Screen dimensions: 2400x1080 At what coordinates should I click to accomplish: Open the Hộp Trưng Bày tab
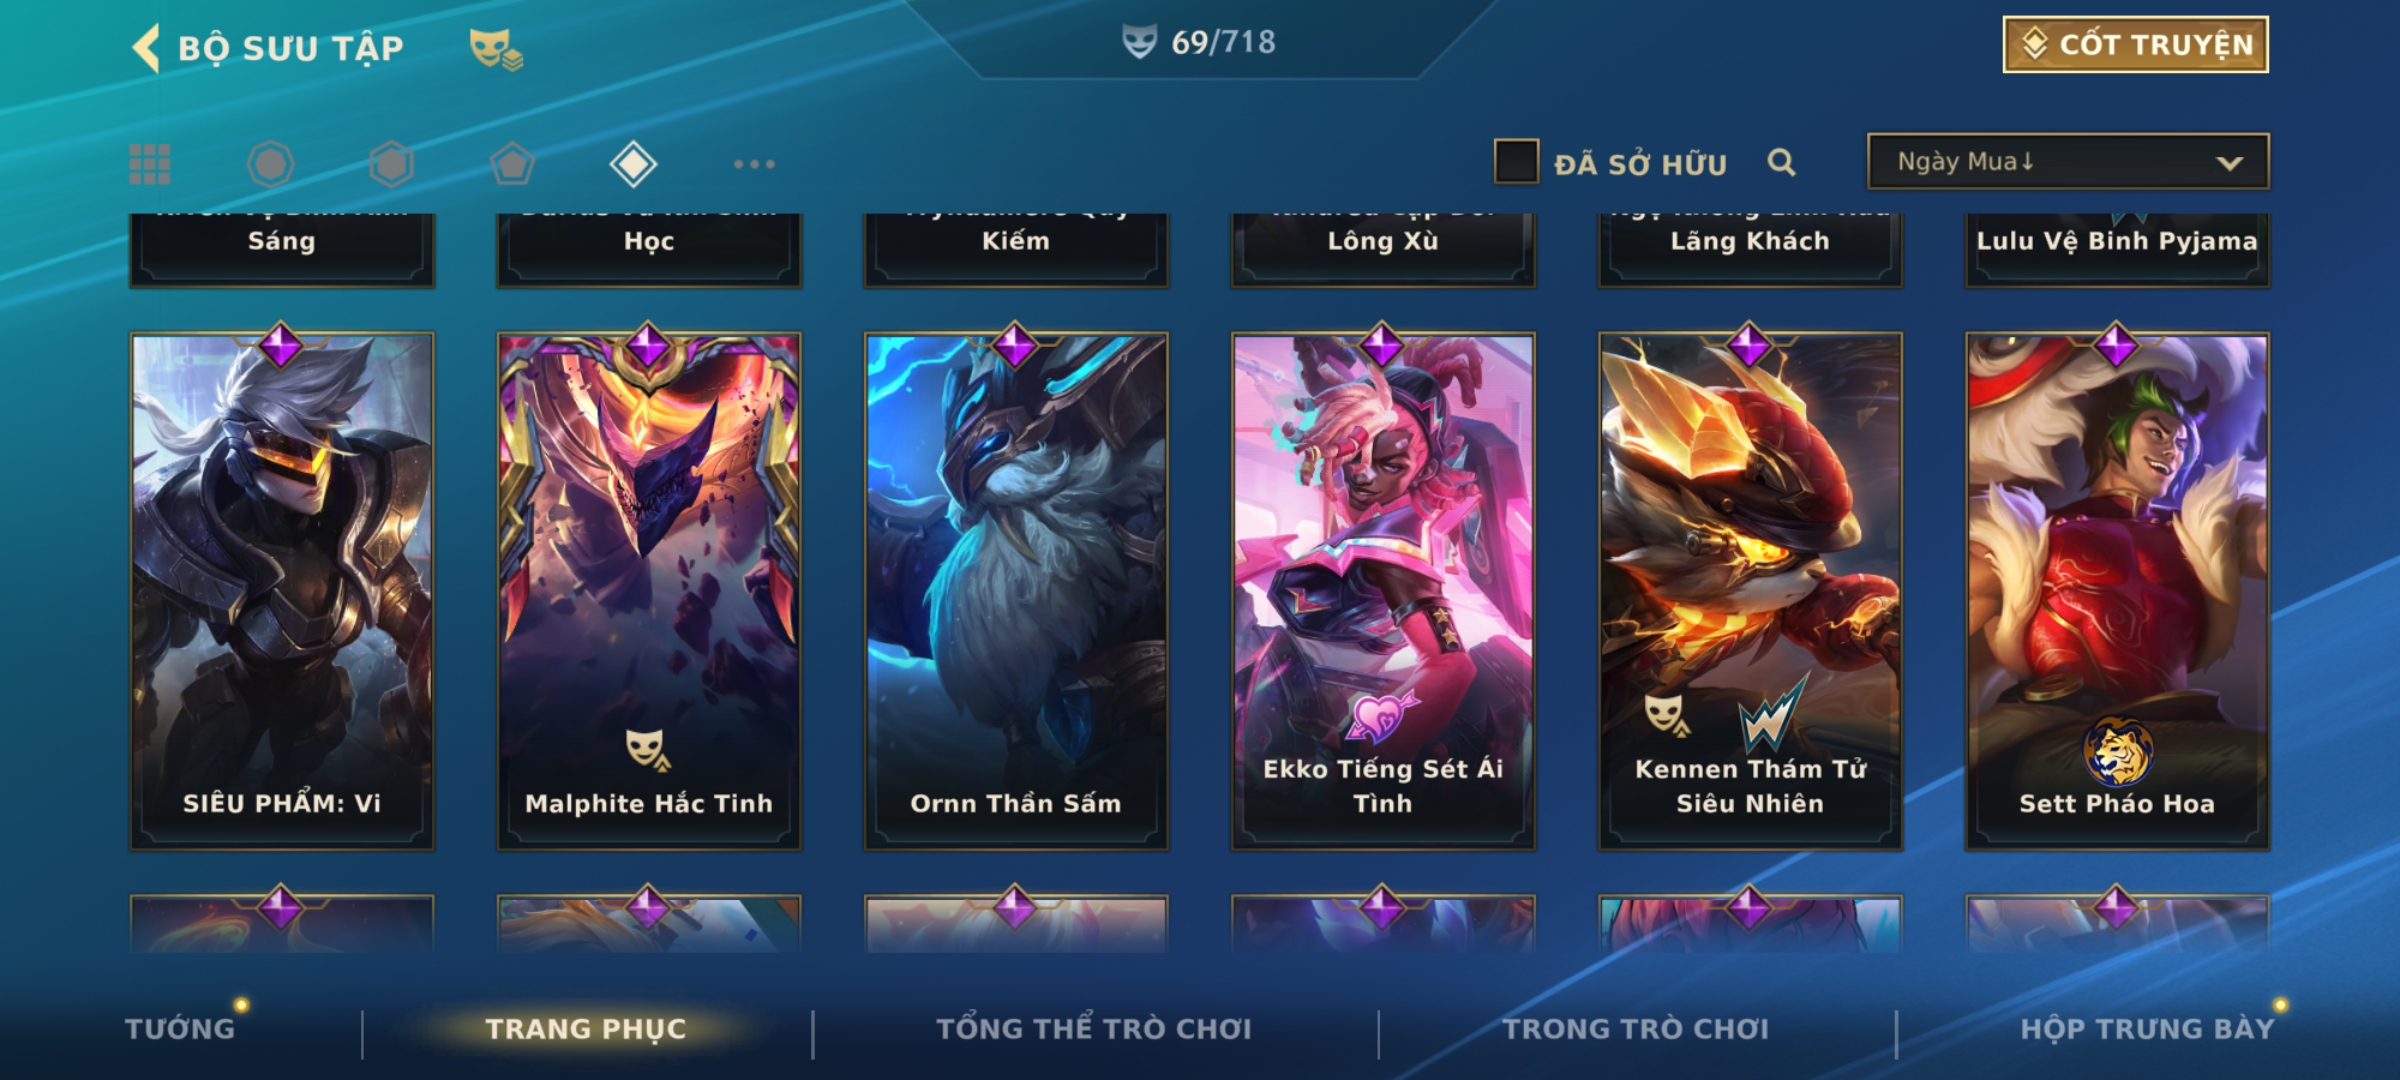click(2147, 1029)
